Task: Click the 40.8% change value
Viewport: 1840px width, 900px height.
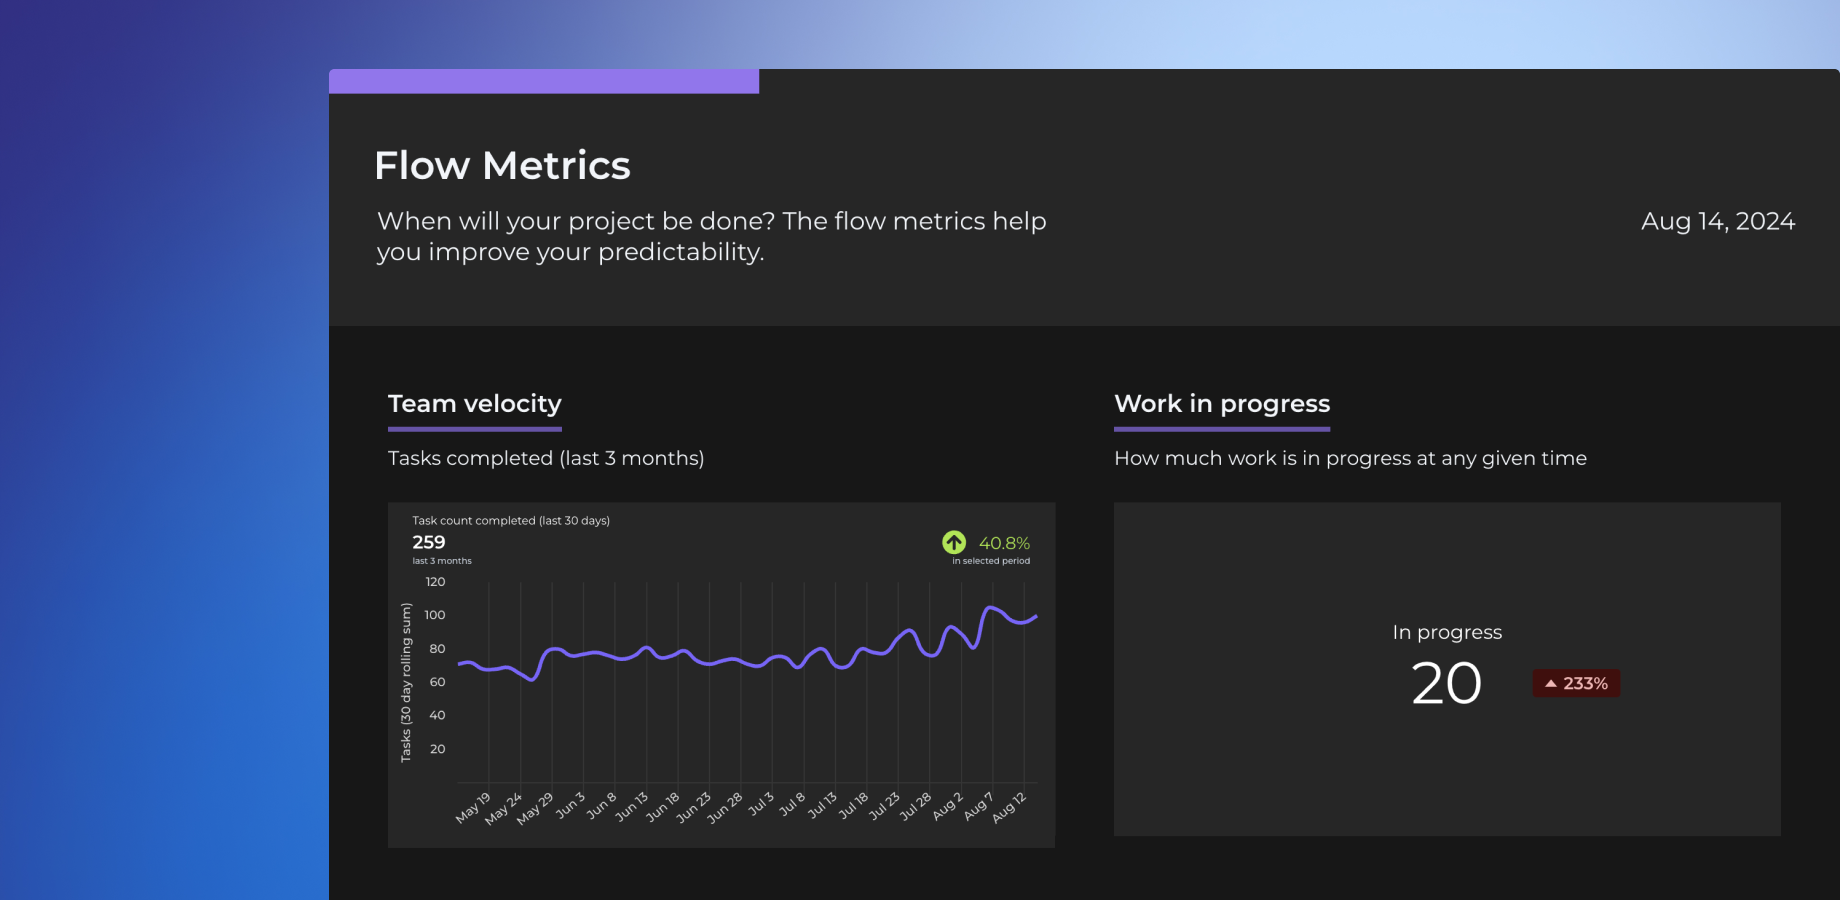Action: click(1004, 543)
